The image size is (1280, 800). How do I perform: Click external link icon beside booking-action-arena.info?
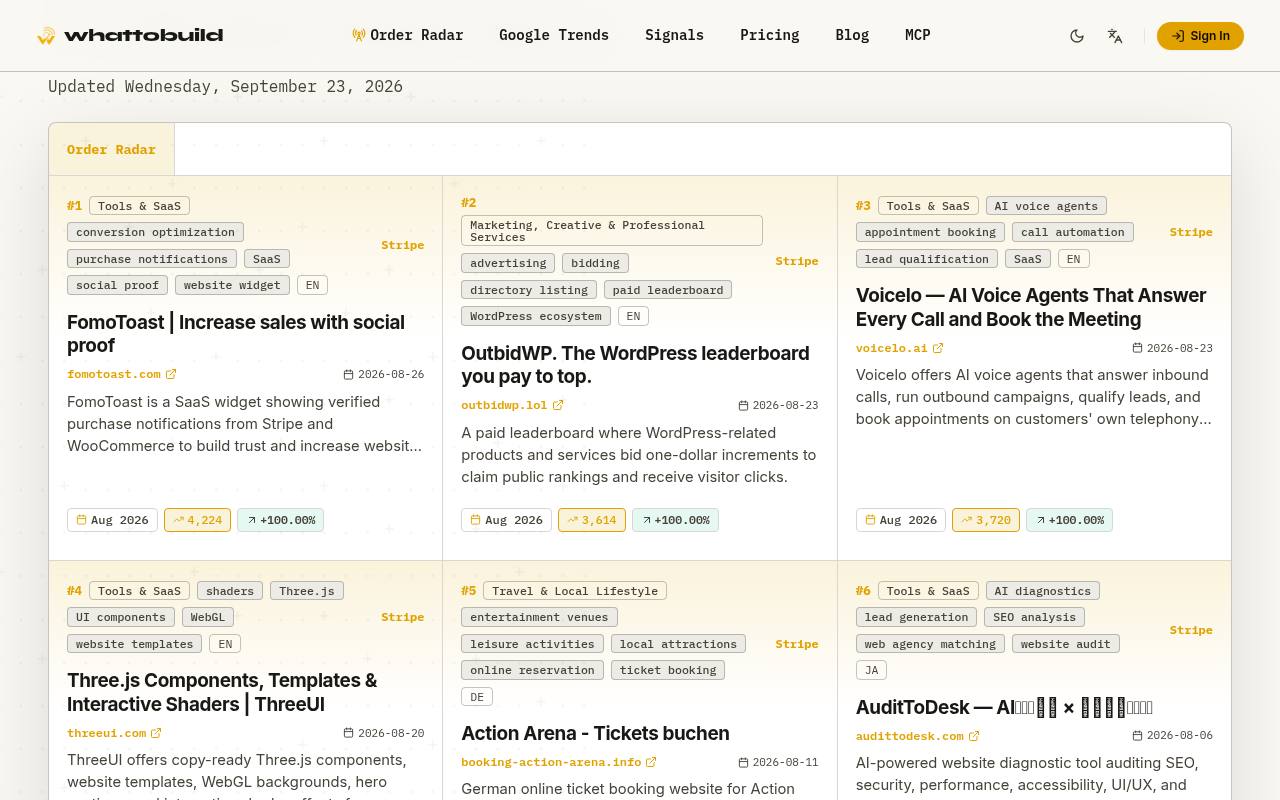tap(651, 762)
